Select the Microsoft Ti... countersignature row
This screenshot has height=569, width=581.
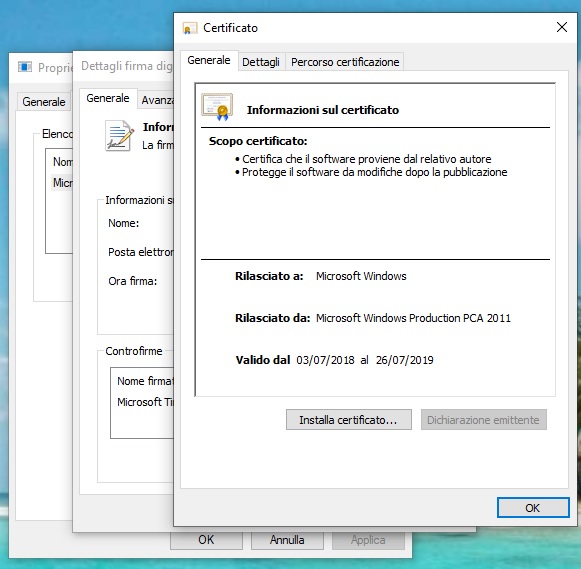tap(145, 402)
